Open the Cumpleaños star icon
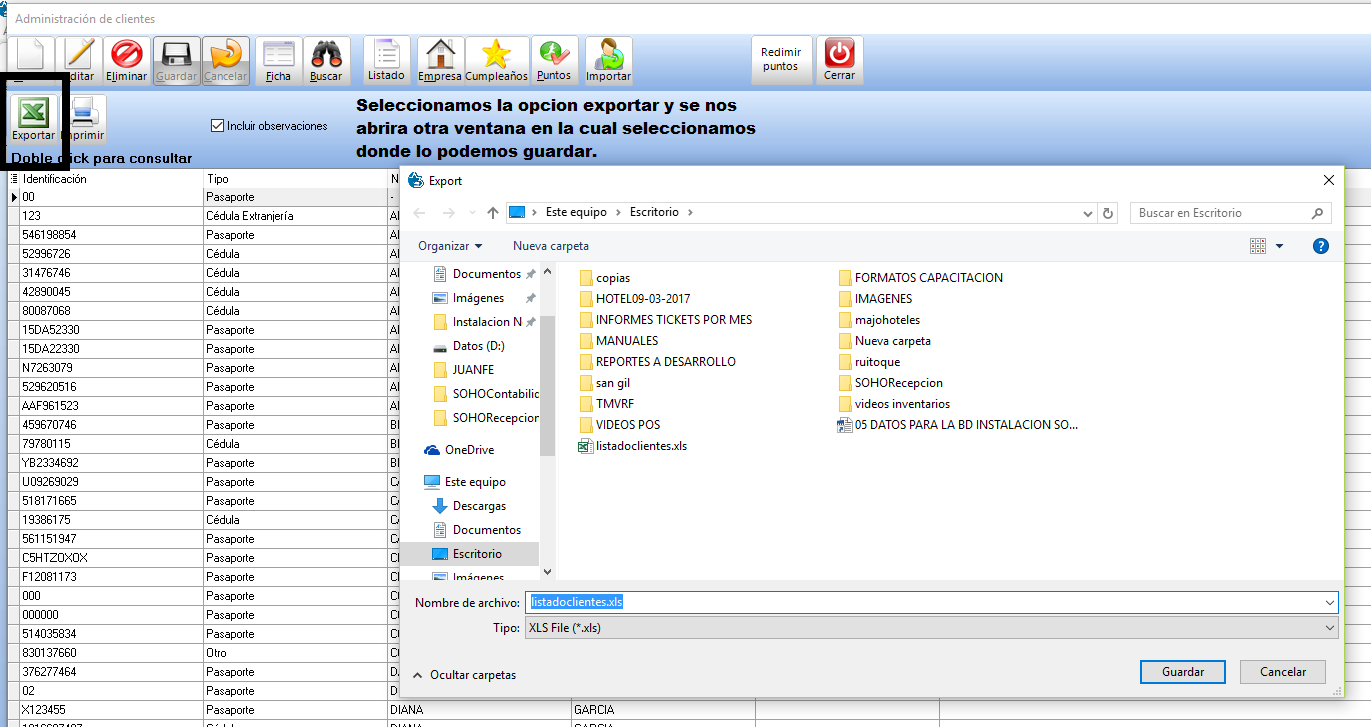This screenshot has width=1371, height=727. 496,60
